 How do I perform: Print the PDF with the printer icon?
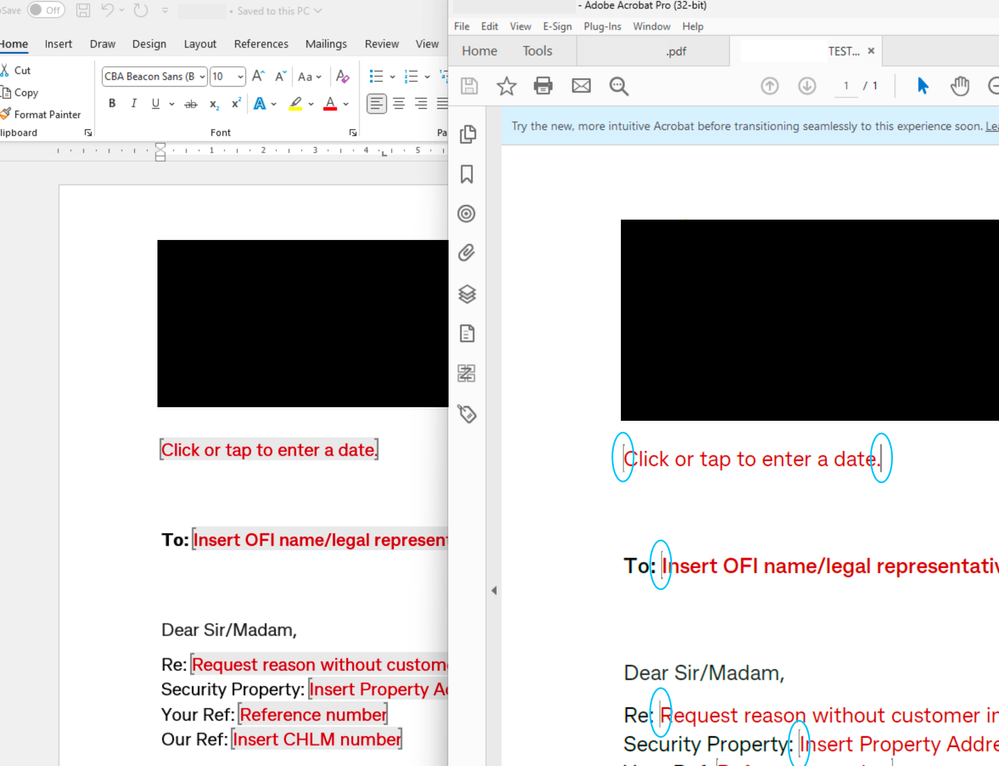pos(543,85)
